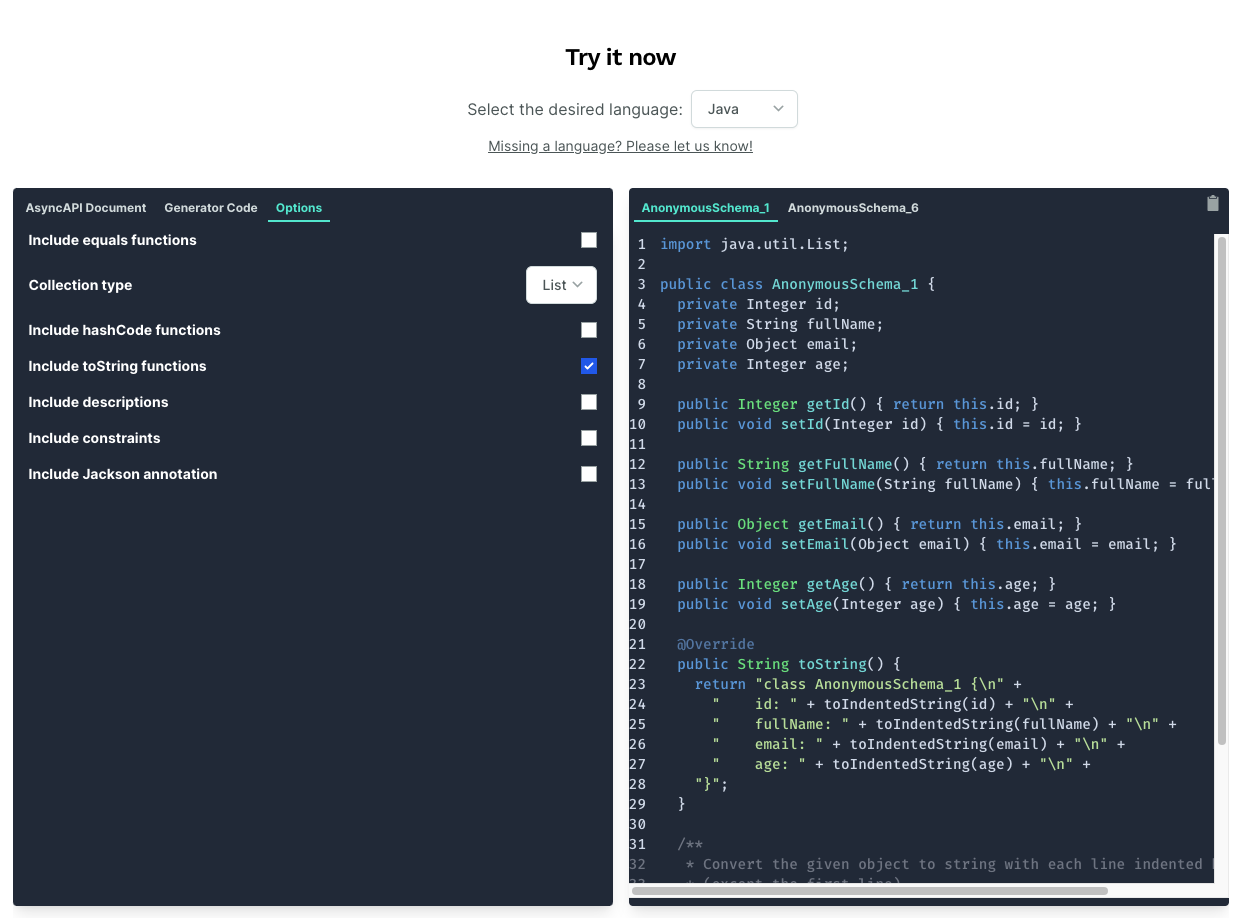
Task: Click public String toString() line
Action: (789, 664)
